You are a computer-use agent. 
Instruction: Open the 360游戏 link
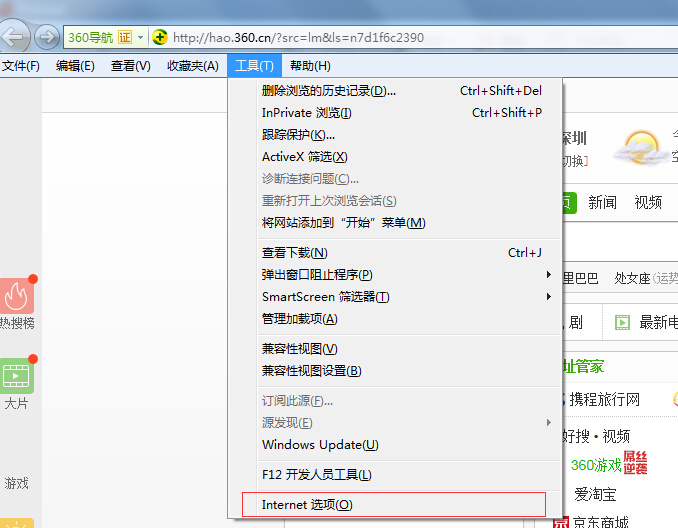[596, 465]
